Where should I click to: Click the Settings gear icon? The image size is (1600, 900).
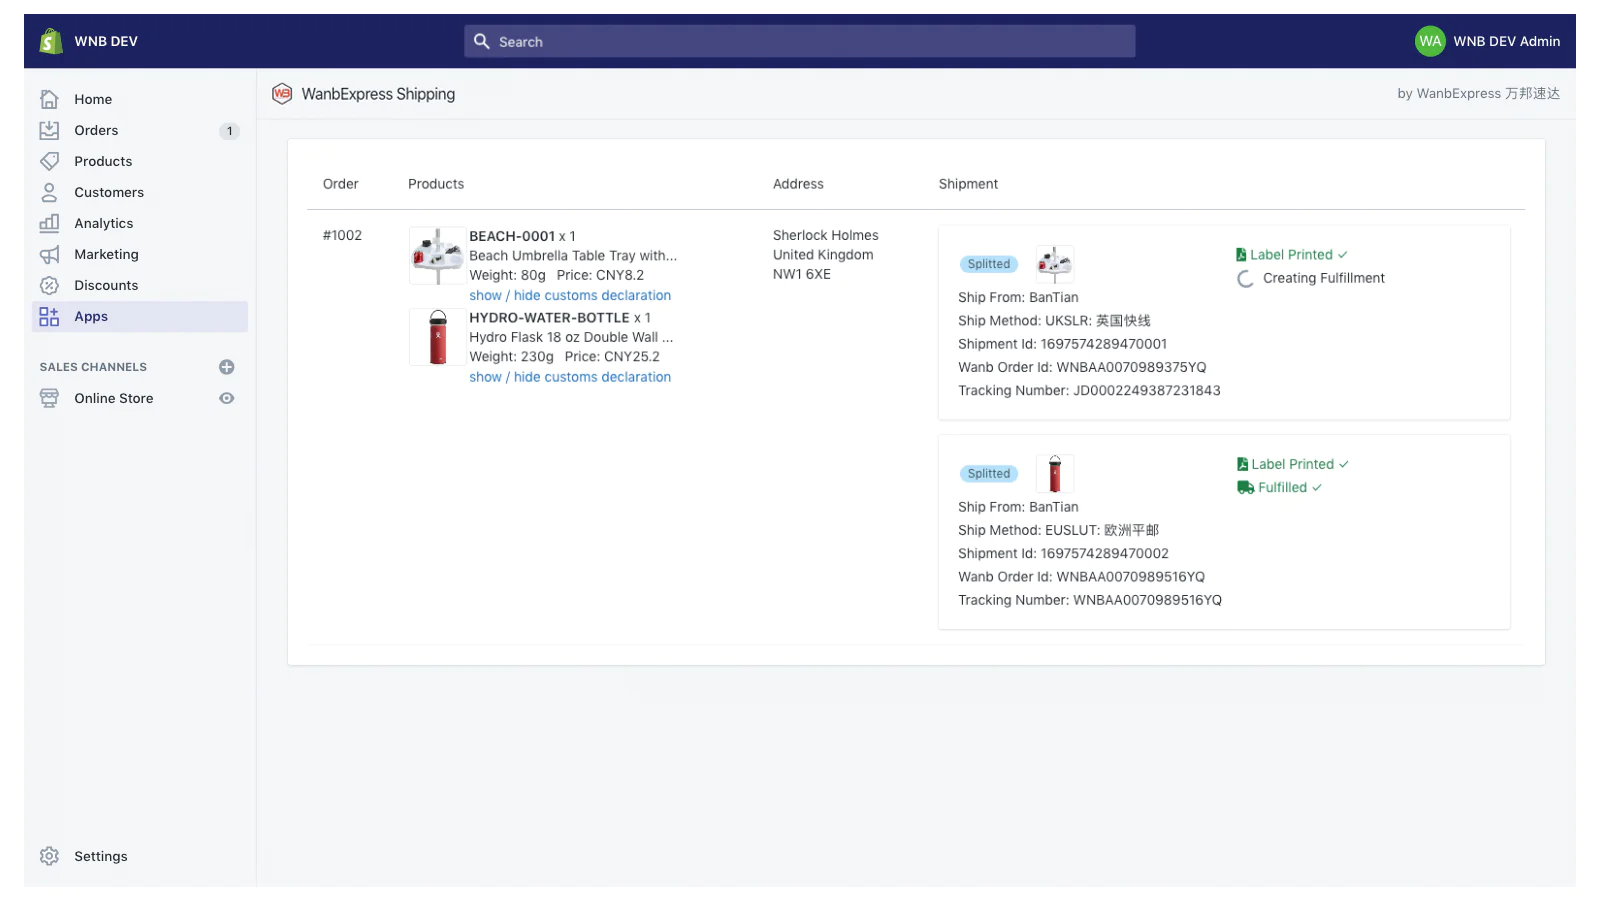point(49,856)
